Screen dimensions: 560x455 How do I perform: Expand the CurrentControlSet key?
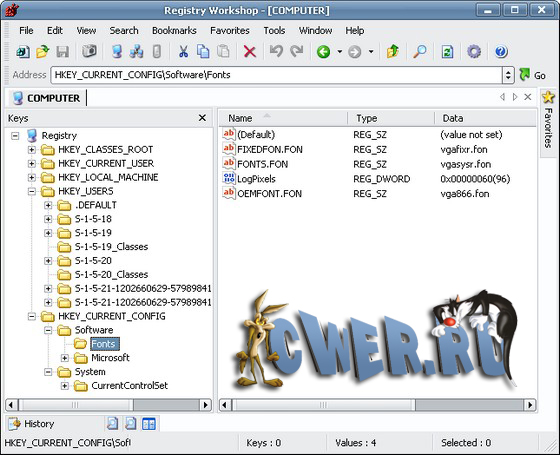[x=65, y=386]
